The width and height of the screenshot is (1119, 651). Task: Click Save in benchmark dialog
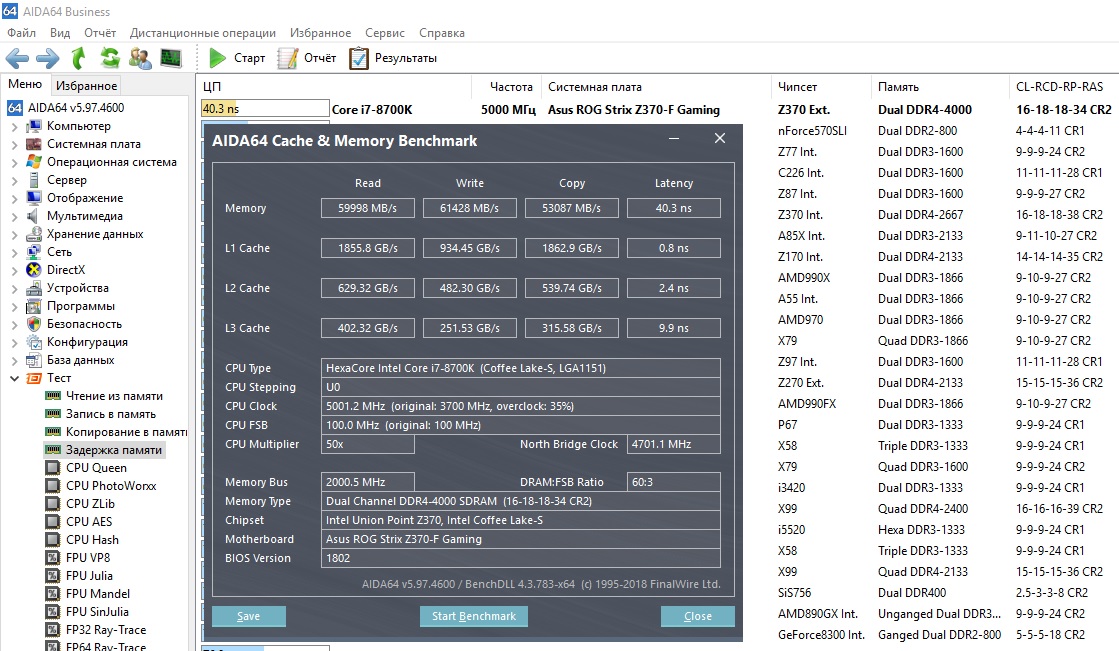(x=248, y=616)
